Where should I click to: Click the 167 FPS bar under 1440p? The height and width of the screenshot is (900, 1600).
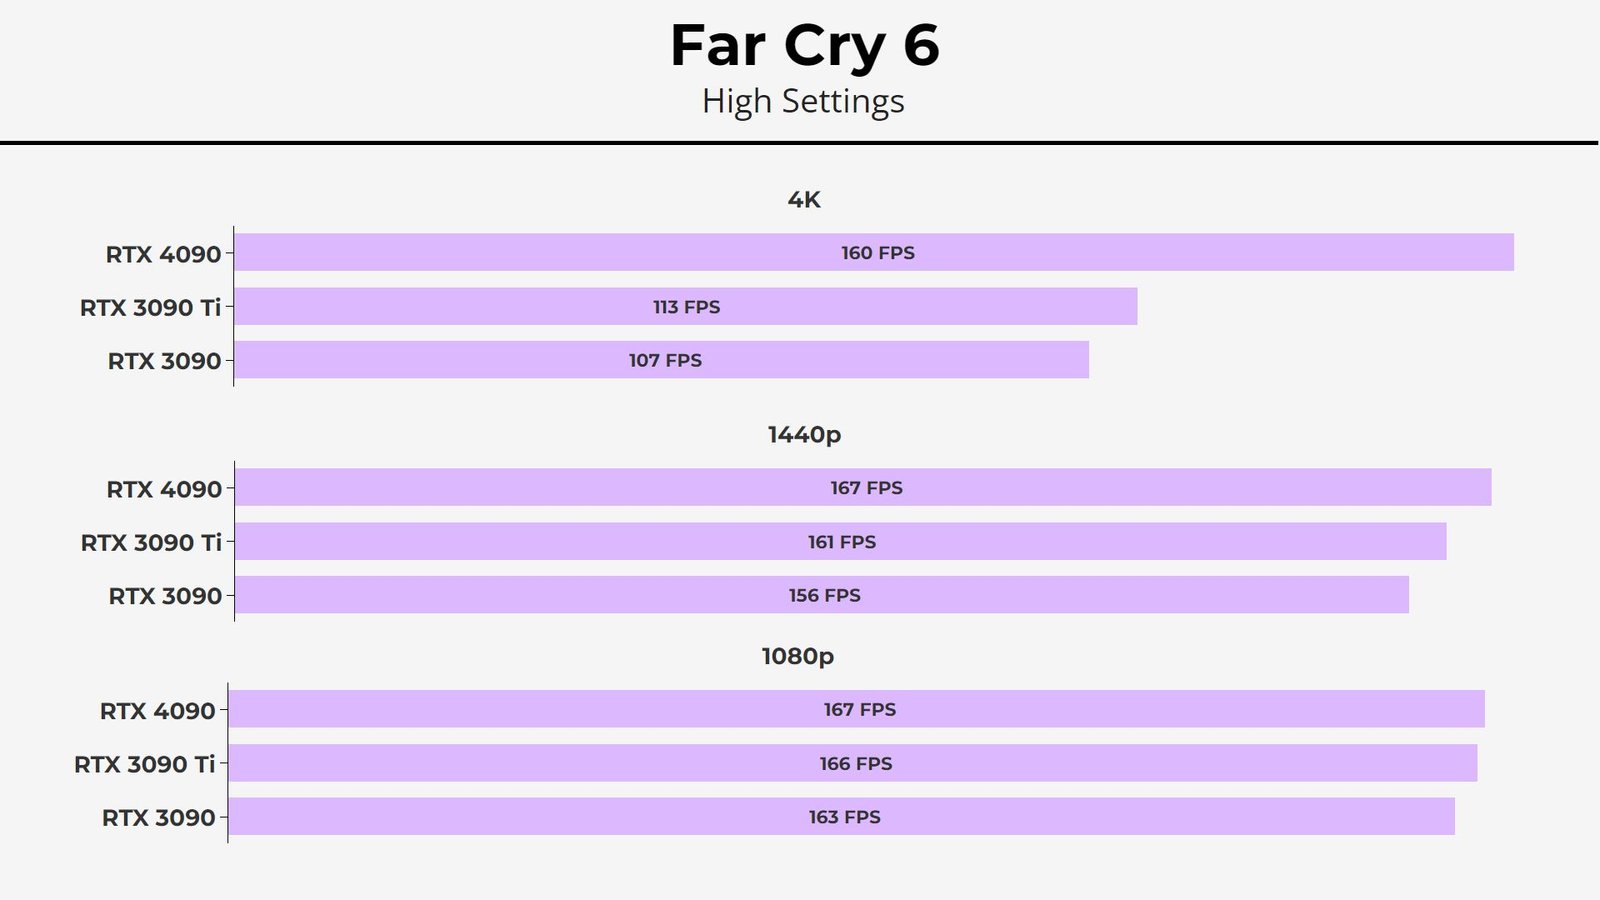point(864,487)
